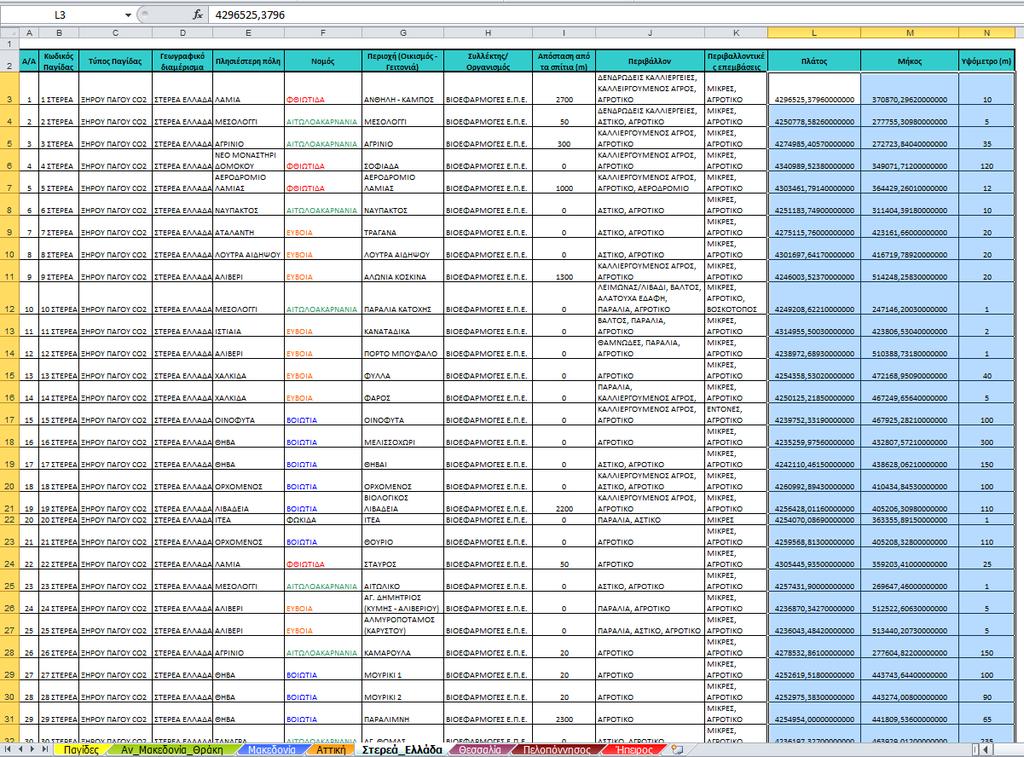The image size is (1024, 757).
Task: Click the cell 370870,29620000000
Action: coord(910,89)
